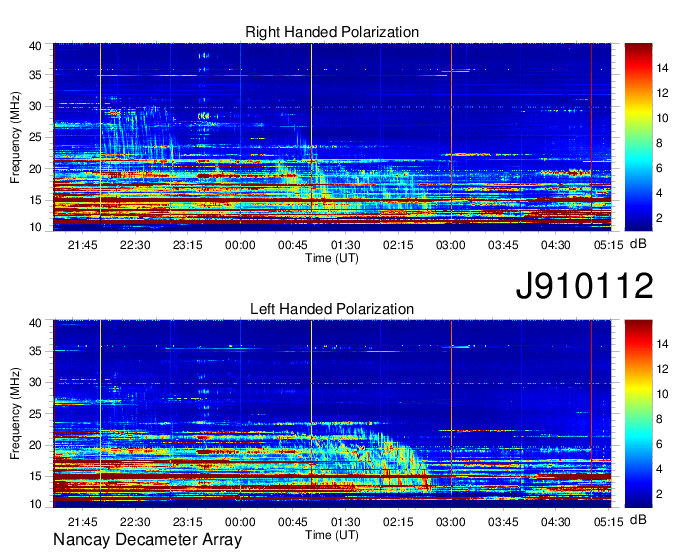Click the "21:45" time tick of Right Handed plot
Image resolution: width=680 pixels, height=552 pixels.
click(82, 245)
